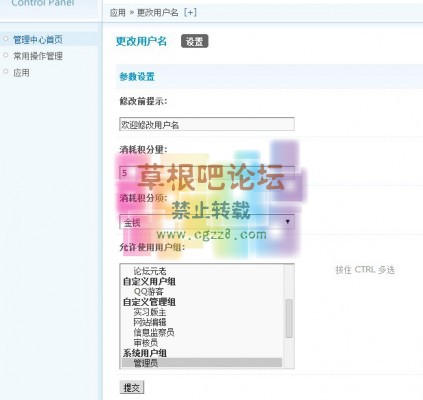
Task: Open 常用操作管理 in the sidebar
Action: pos(38,56)
